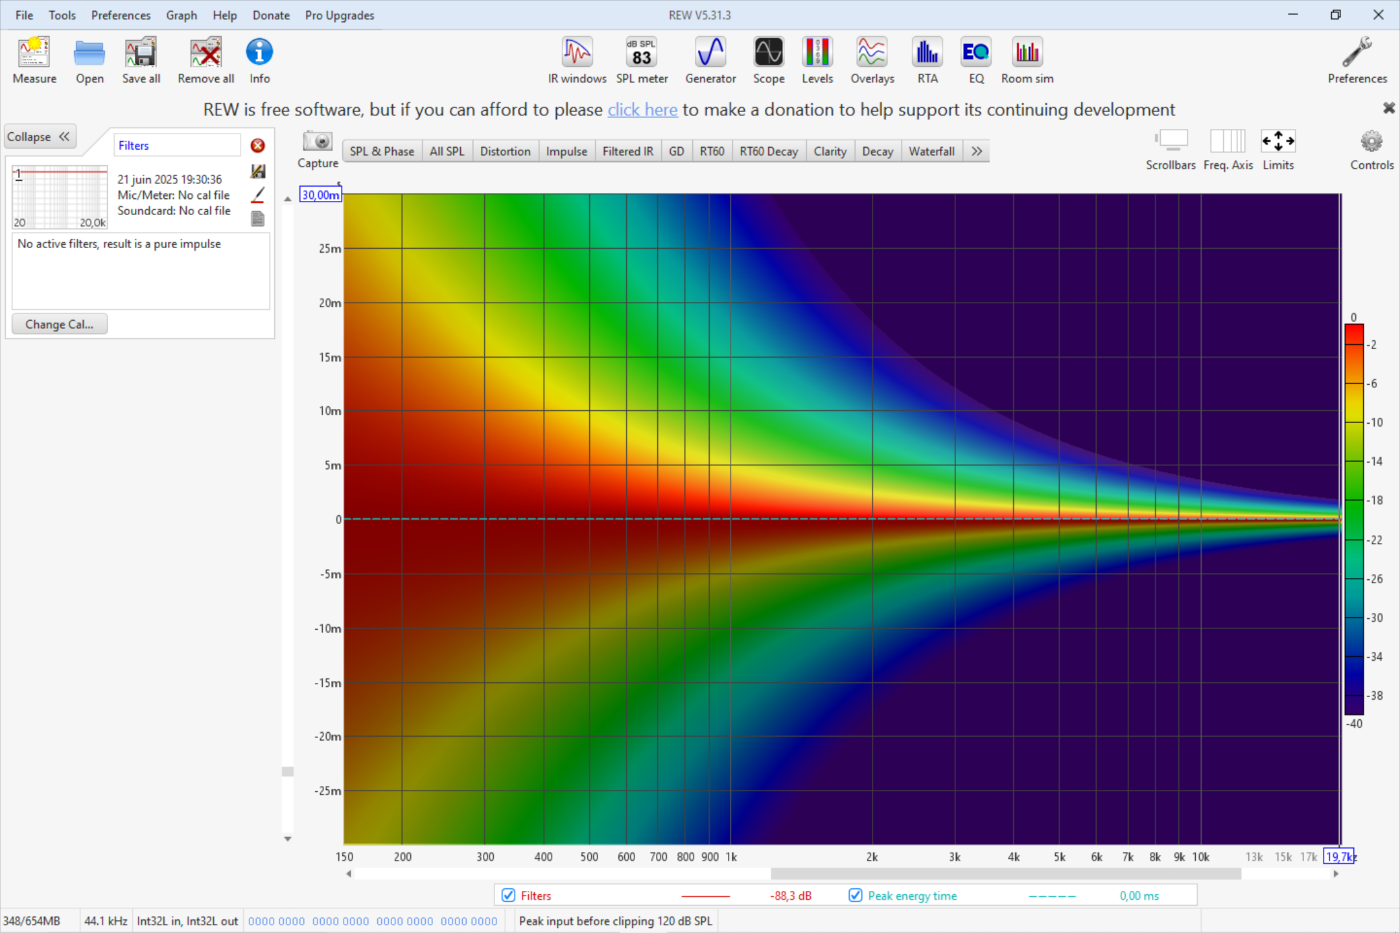Switch to the Waterfall tab

coord(931,151)
